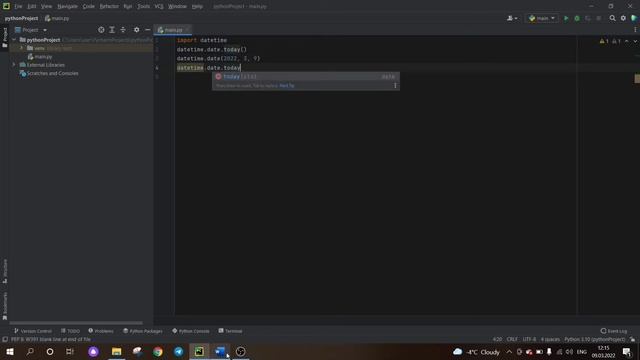Expand External Libraries node

point(14,65)
